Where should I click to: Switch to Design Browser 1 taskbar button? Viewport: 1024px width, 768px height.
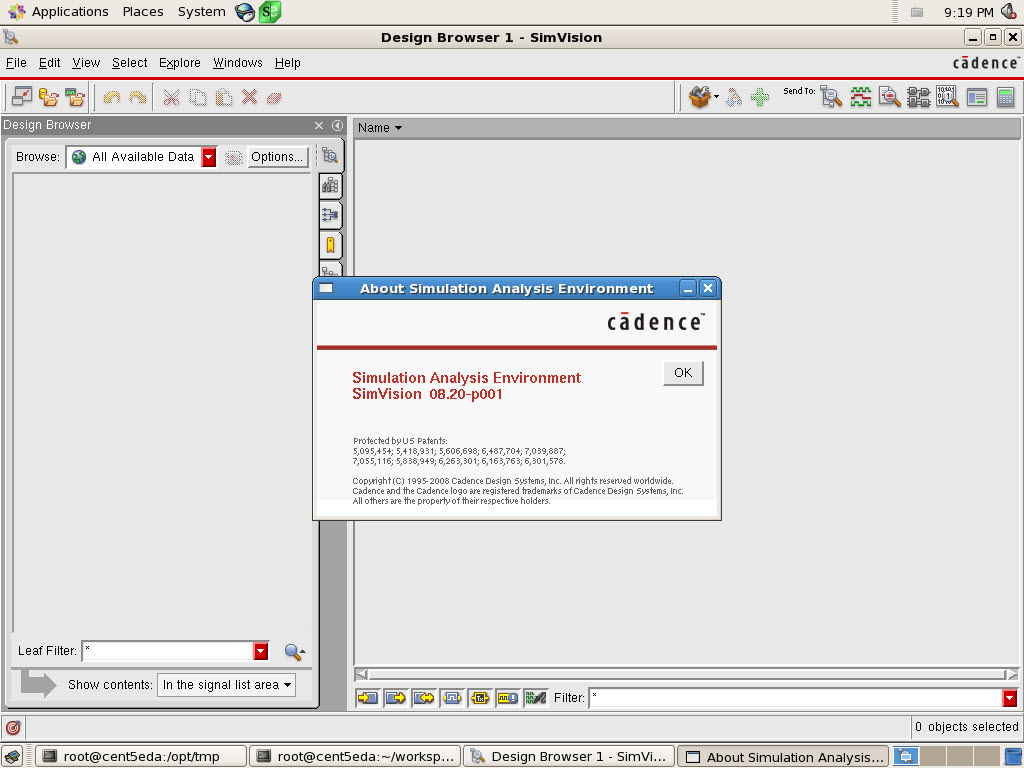568,756
